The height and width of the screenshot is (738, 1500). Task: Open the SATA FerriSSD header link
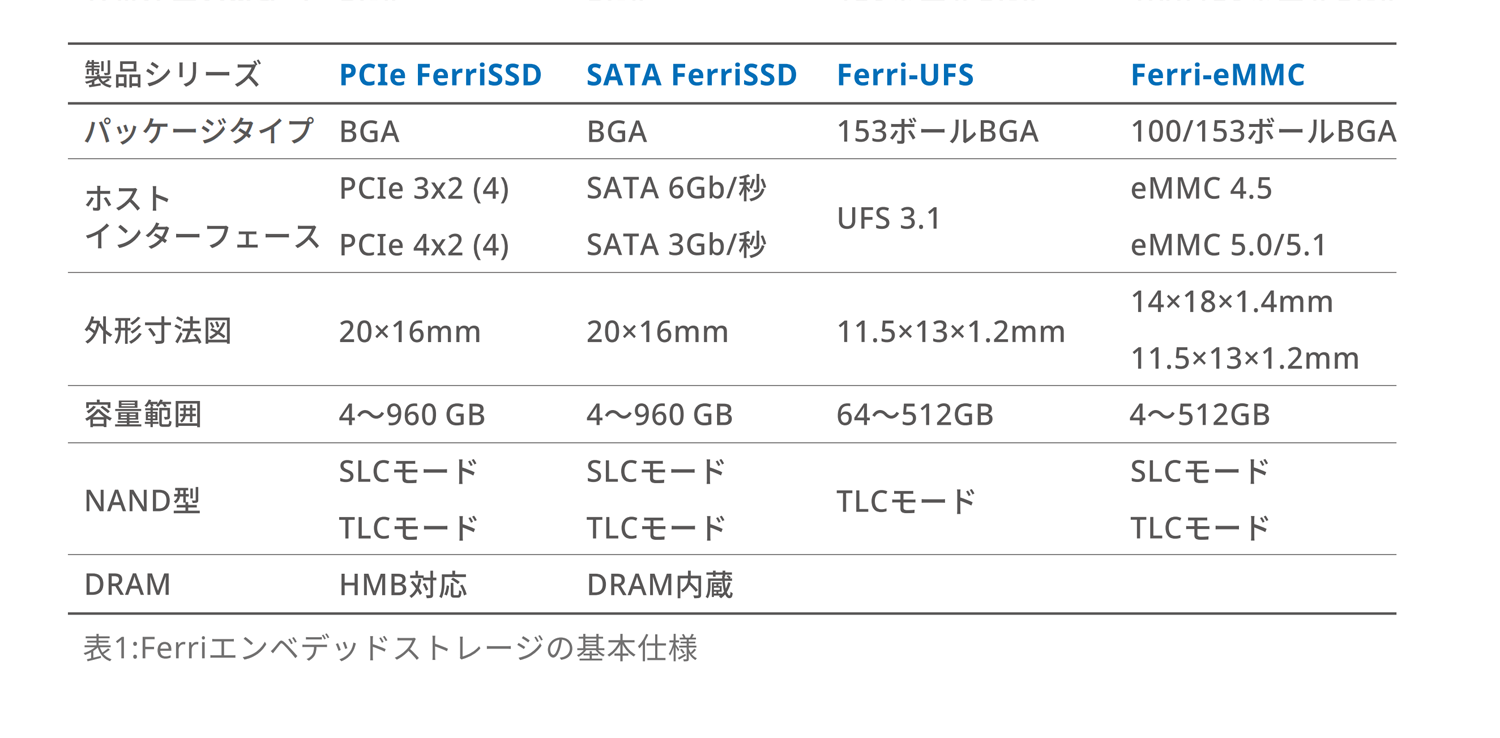[x=691, y=75]
